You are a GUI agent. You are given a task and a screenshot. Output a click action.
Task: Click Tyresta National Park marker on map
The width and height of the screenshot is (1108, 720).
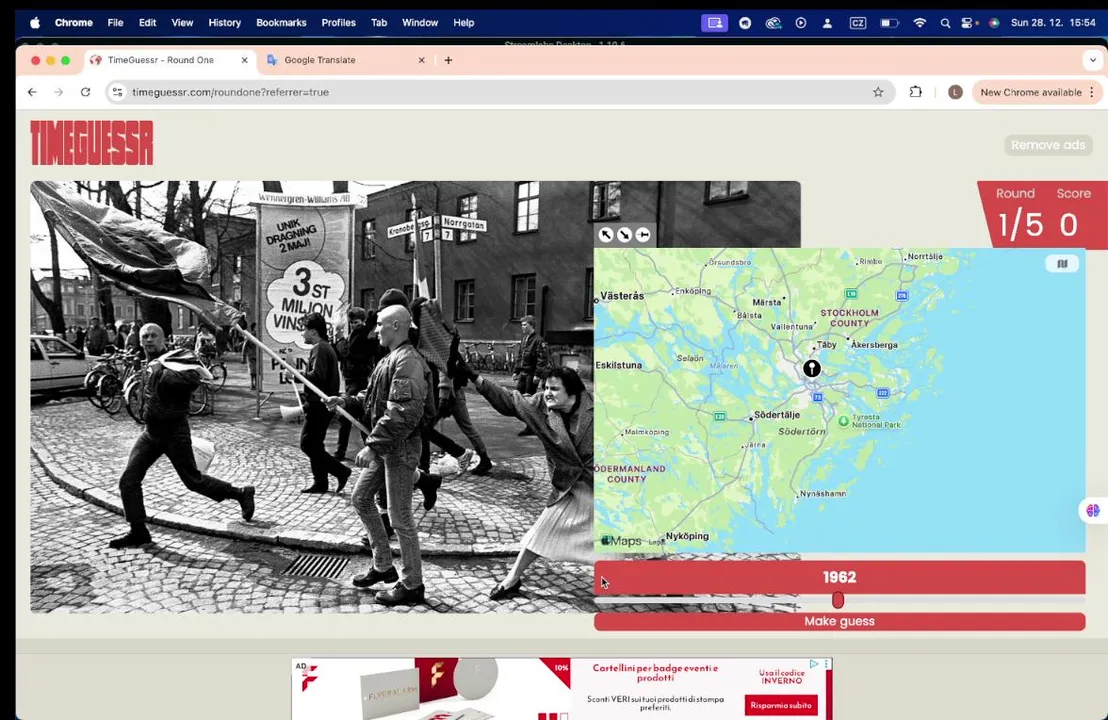[843, 421]
